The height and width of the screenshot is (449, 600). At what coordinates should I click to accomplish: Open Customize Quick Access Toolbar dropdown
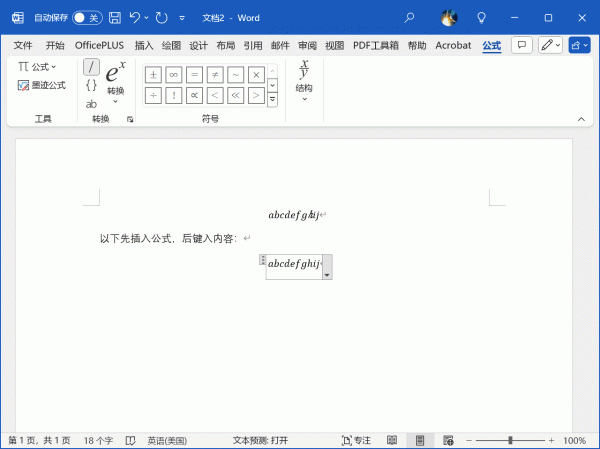(x=182, y=18)
